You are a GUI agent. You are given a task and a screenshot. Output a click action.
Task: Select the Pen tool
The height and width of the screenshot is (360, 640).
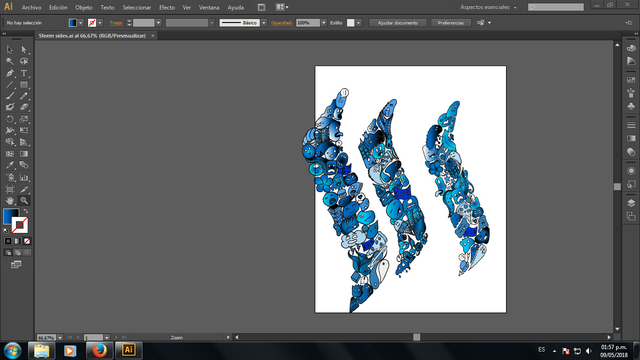pos(10,73)
